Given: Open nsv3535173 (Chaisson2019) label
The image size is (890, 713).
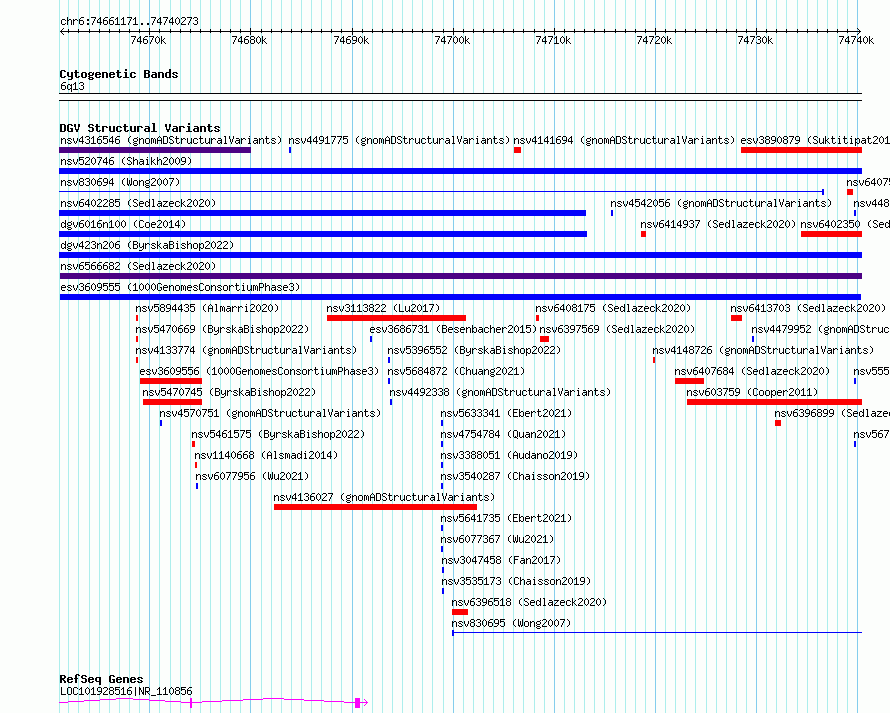Looking at the screenshot, I should pos(517,581).
